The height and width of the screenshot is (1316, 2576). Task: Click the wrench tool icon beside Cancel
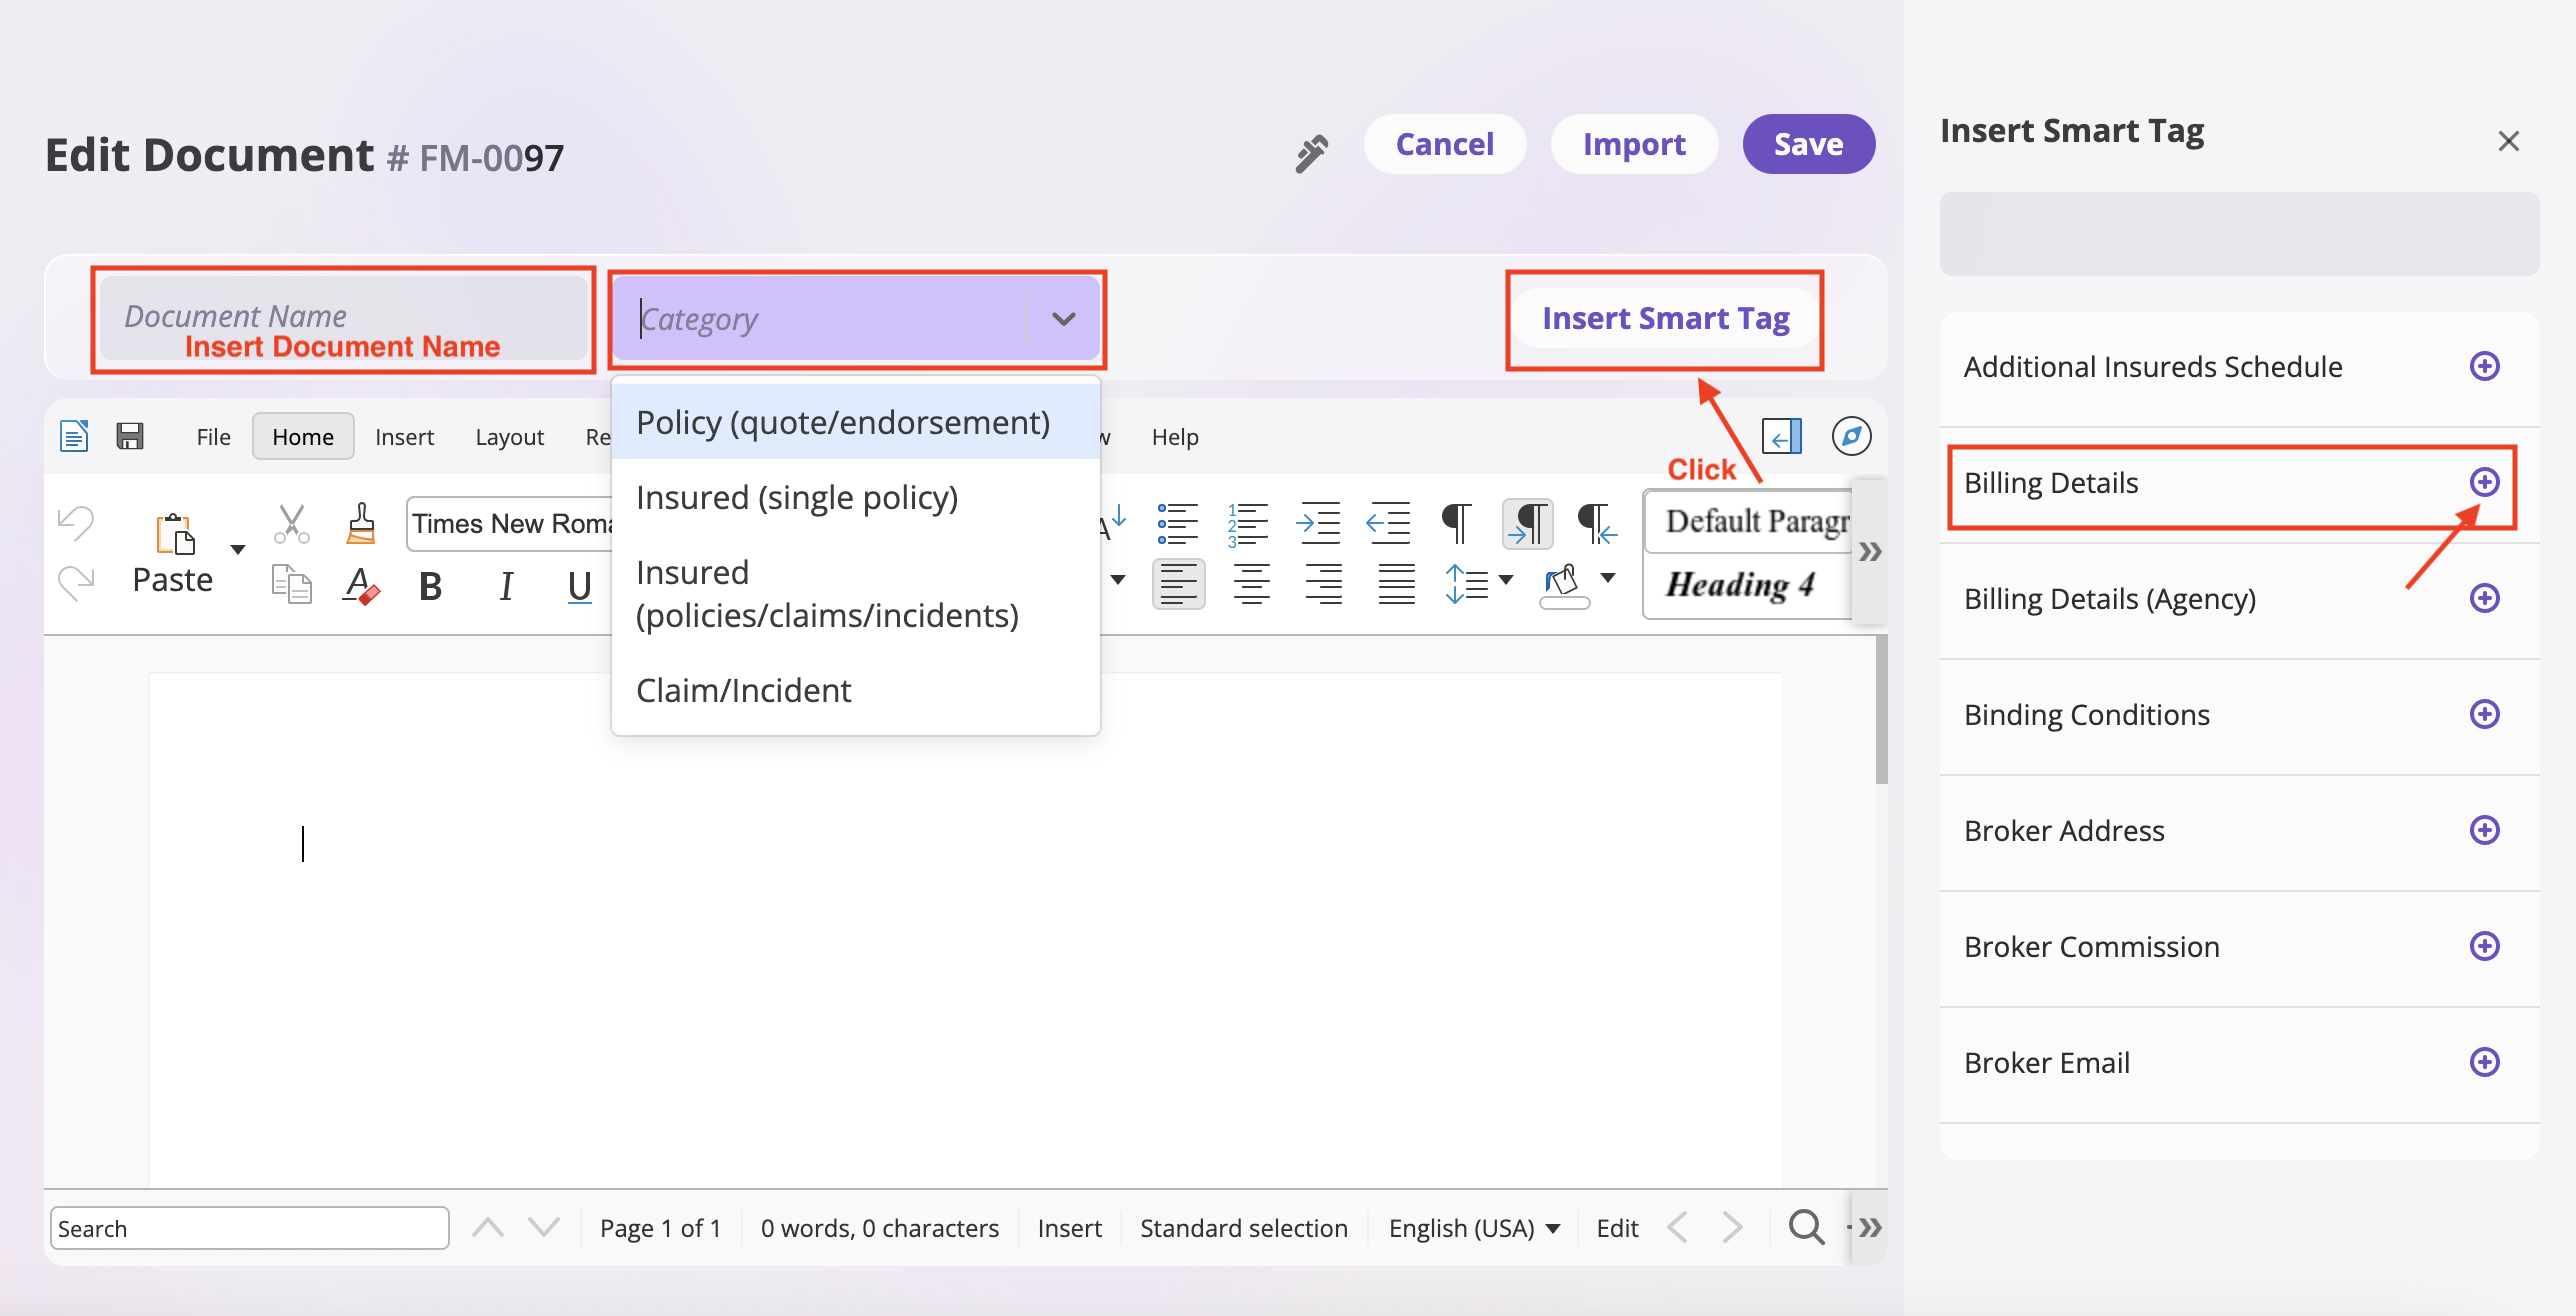pos(1311,153)
